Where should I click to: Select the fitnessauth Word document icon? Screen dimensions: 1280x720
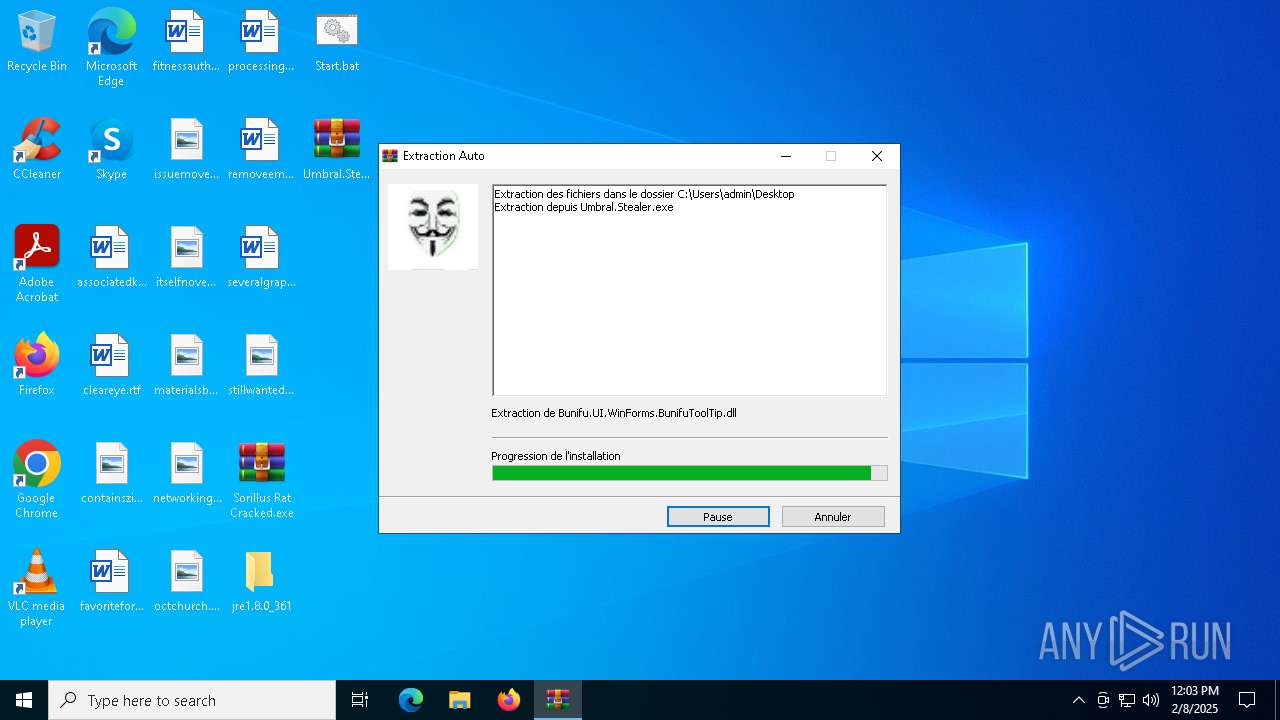point(186,42)
